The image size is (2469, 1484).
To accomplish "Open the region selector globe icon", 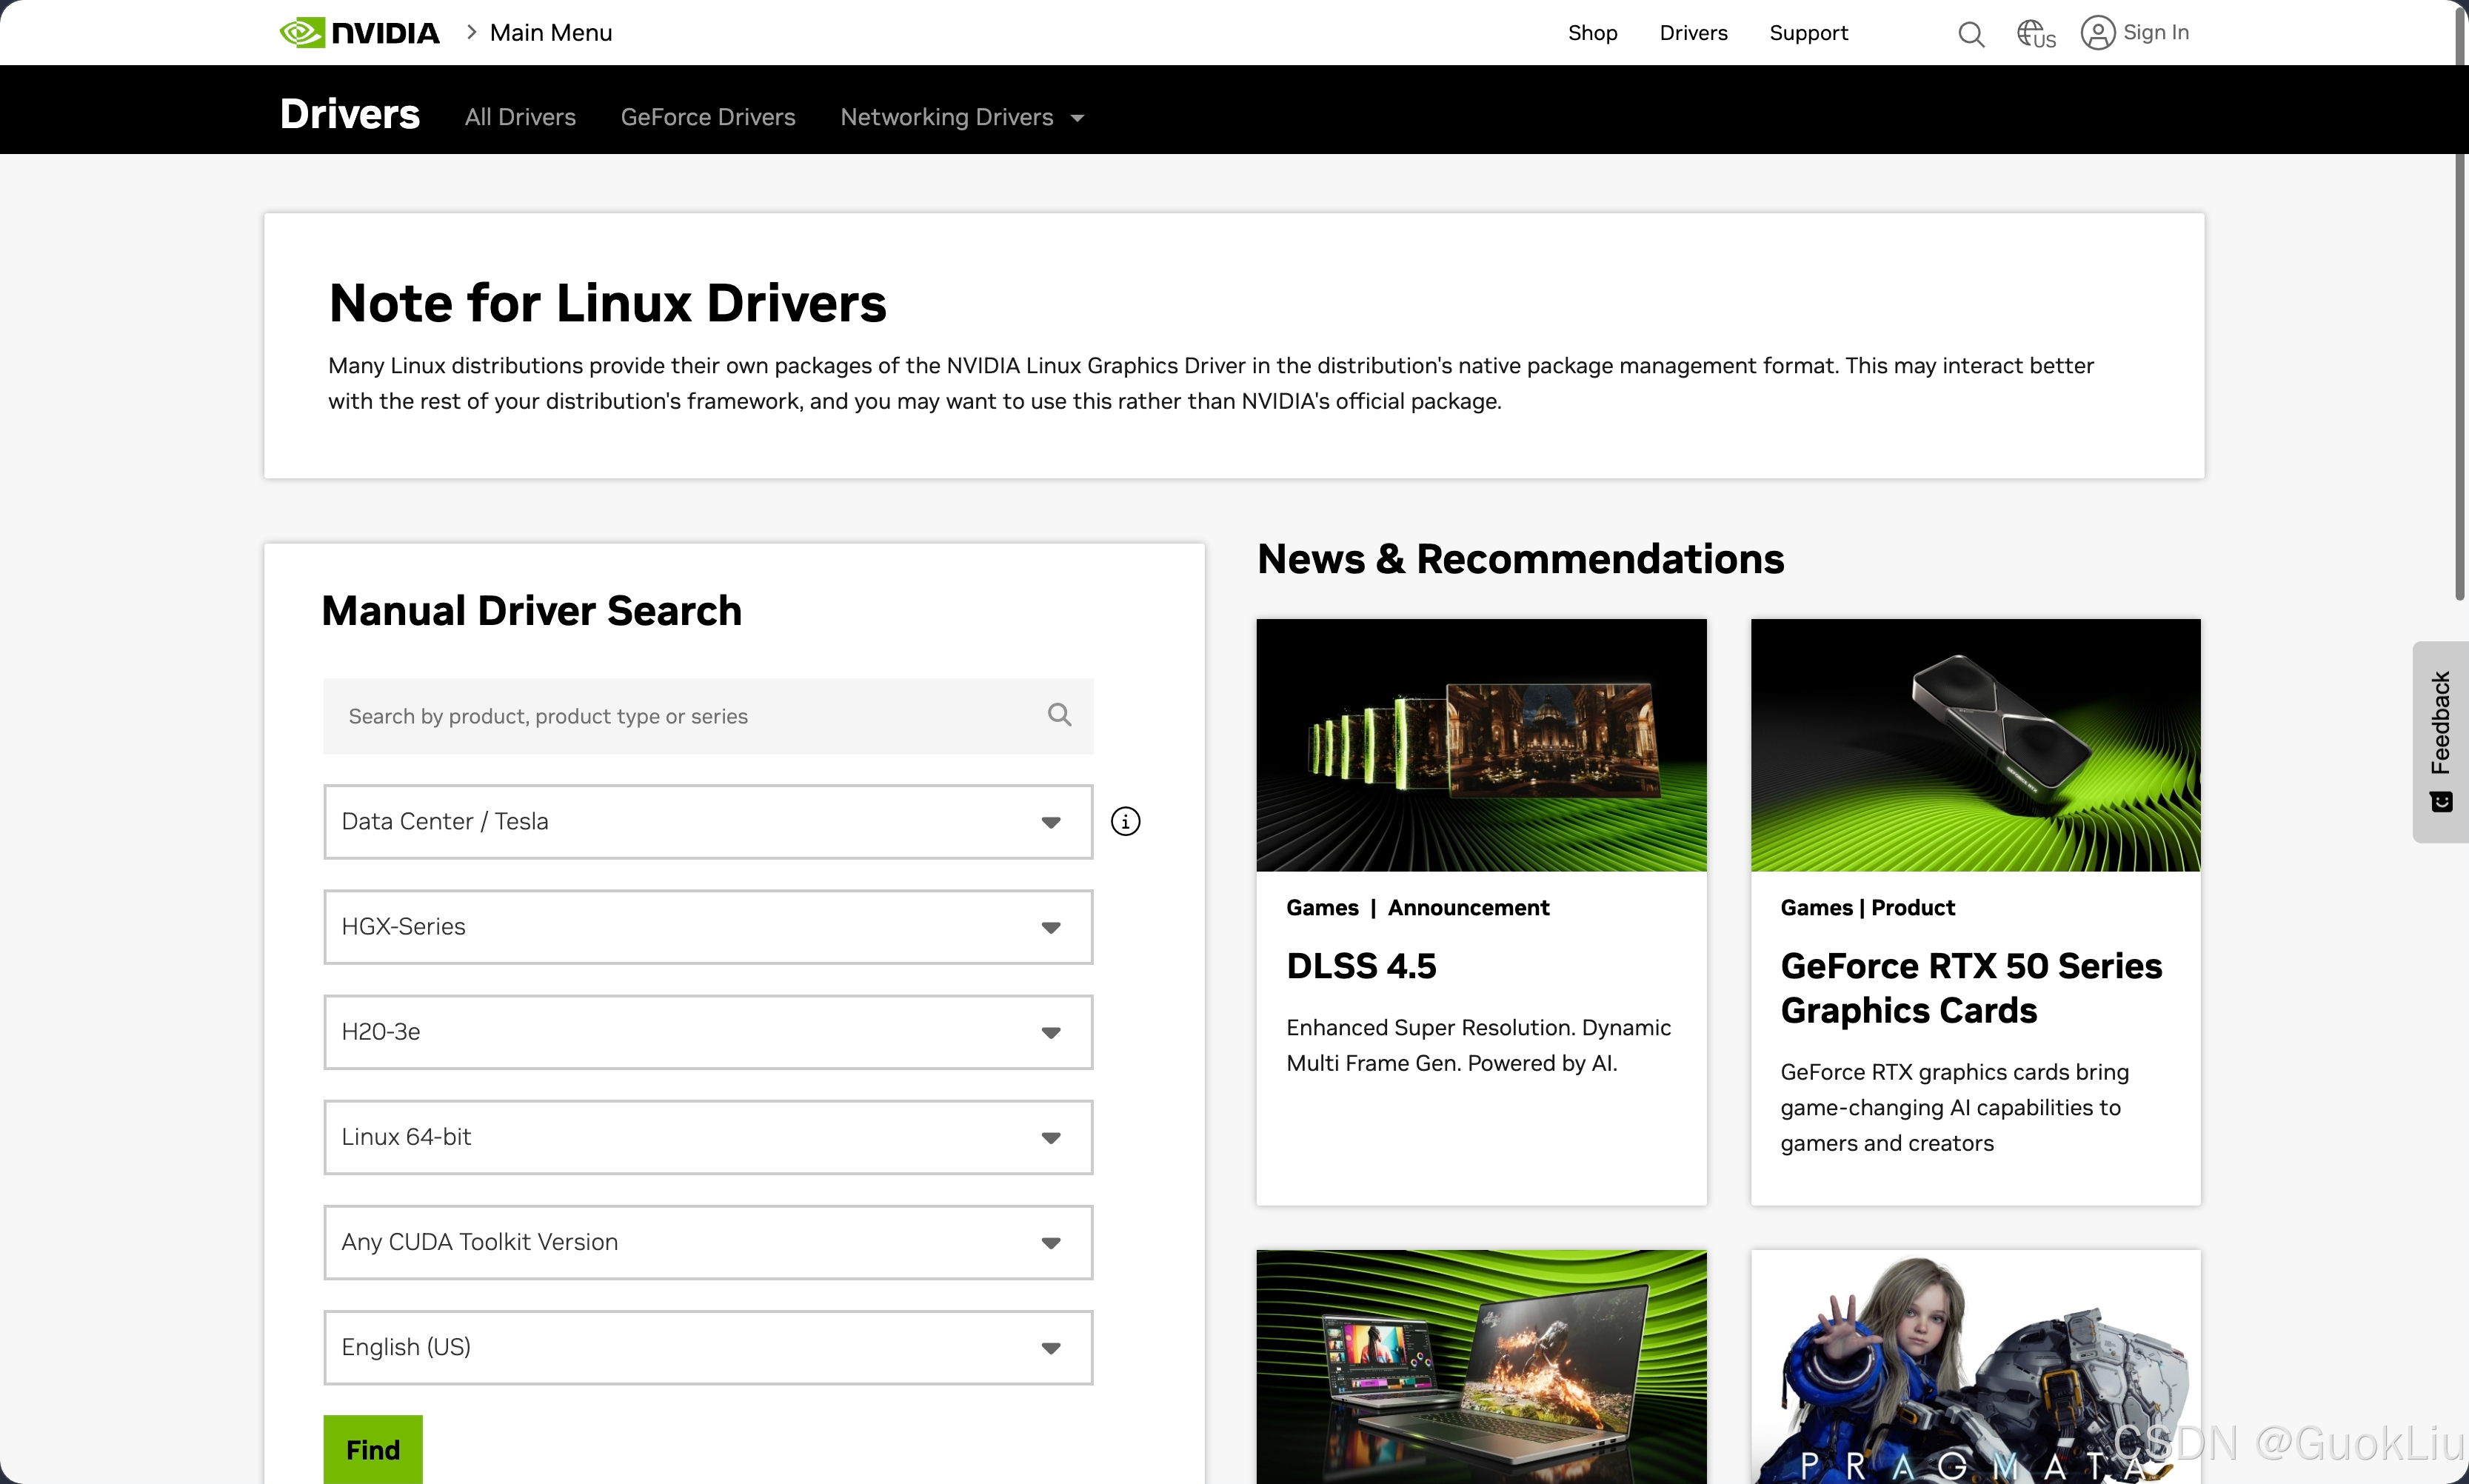I will click(2036, 34).
